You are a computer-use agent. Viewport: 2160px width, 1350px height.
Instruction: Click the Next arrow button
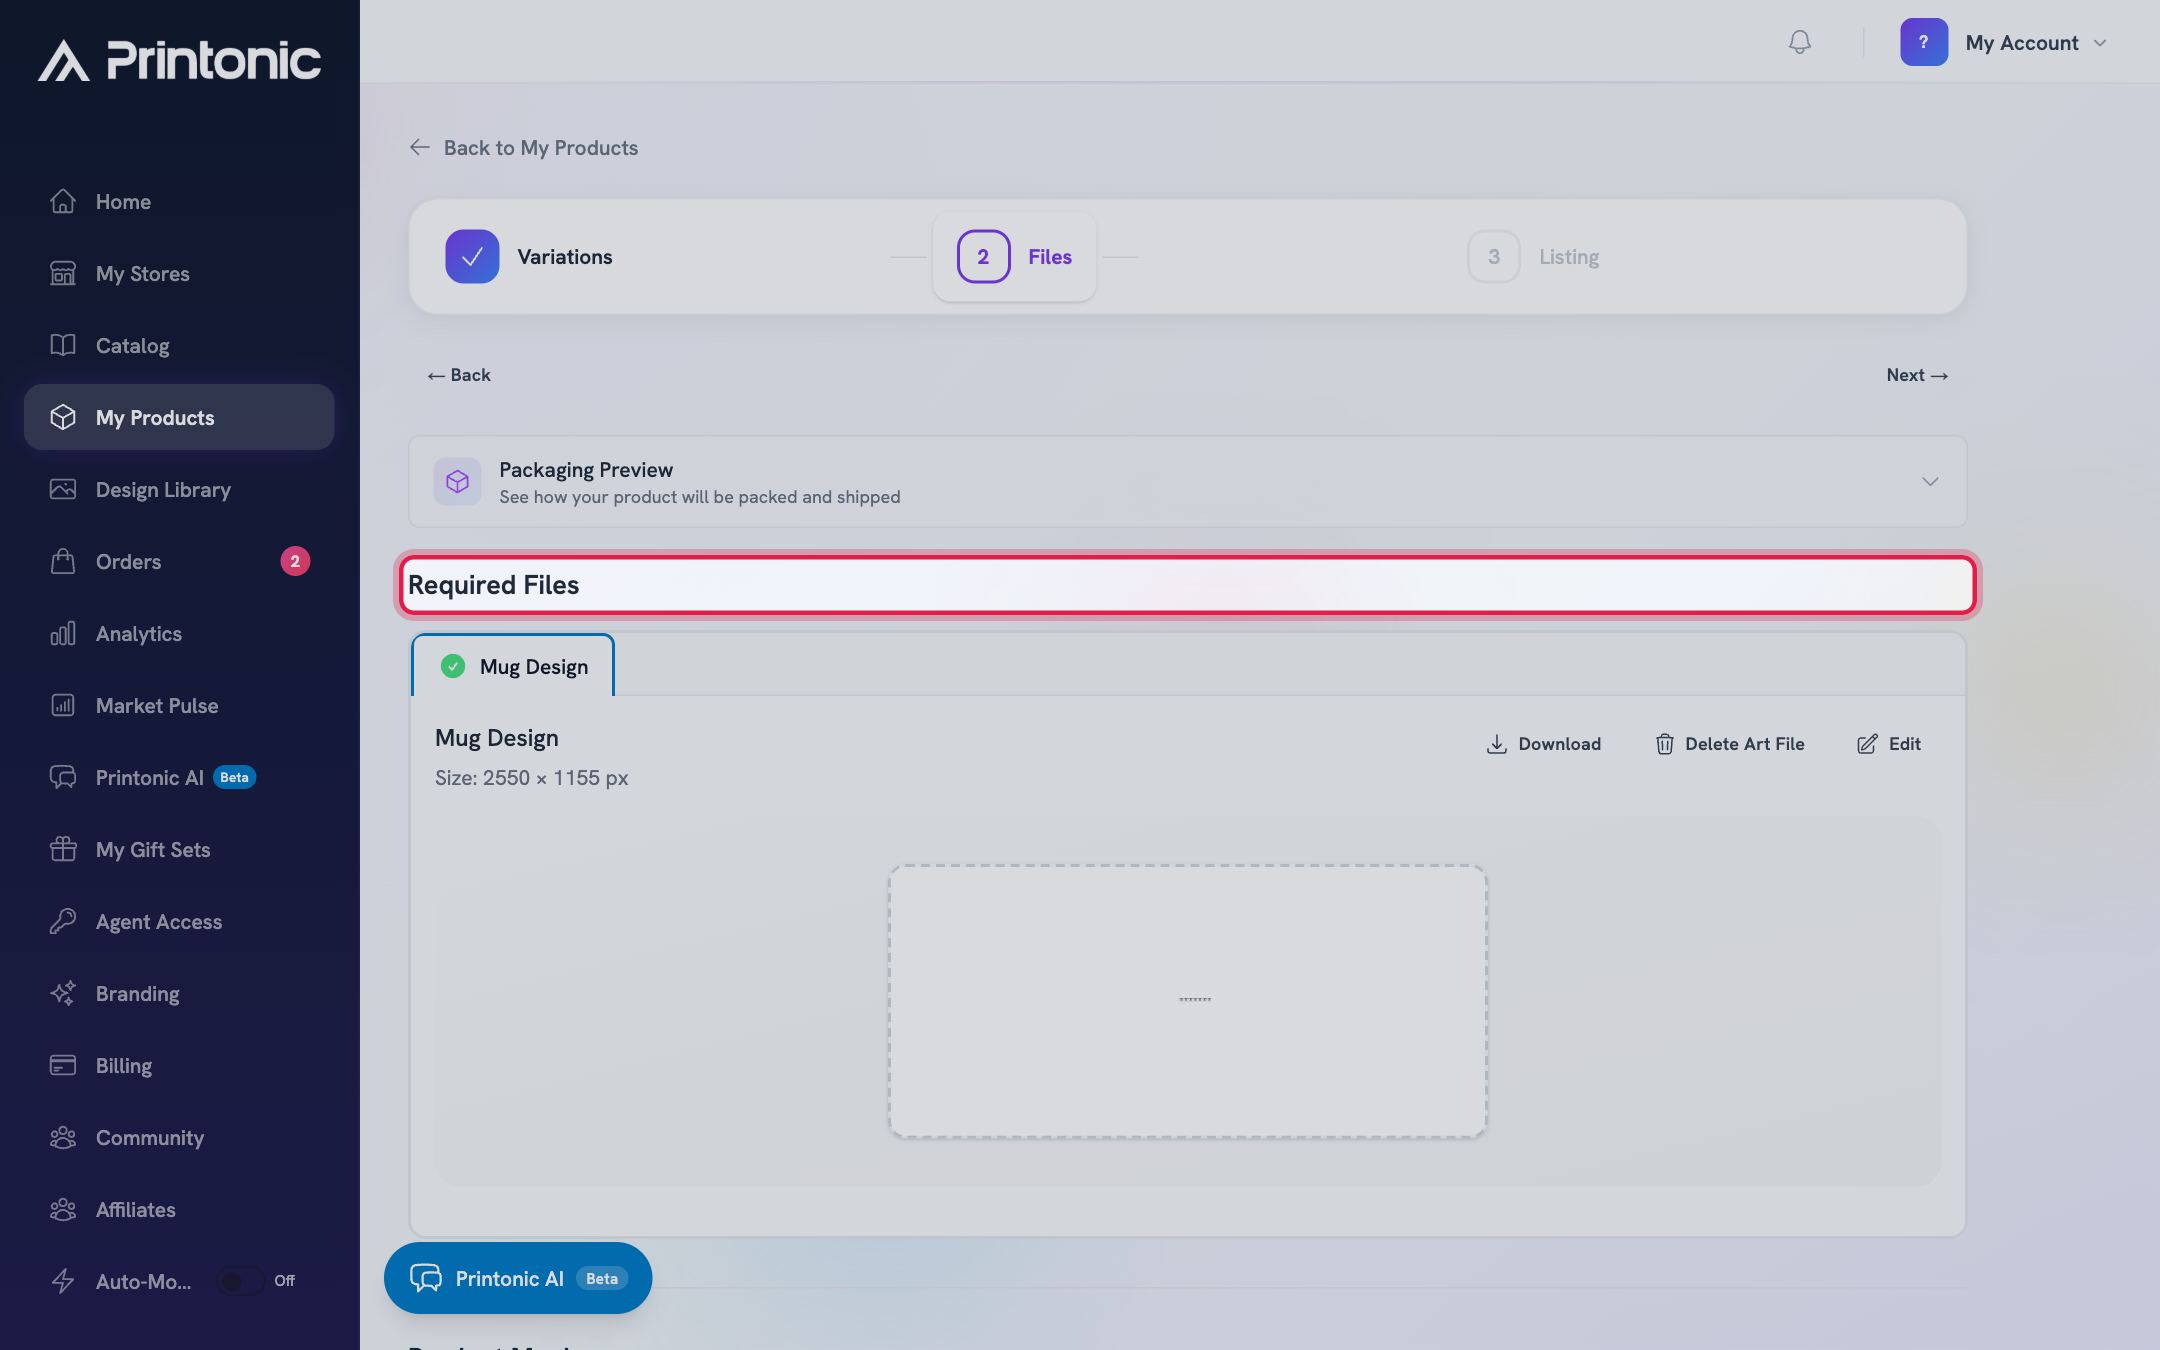[x=1917, y=375]
